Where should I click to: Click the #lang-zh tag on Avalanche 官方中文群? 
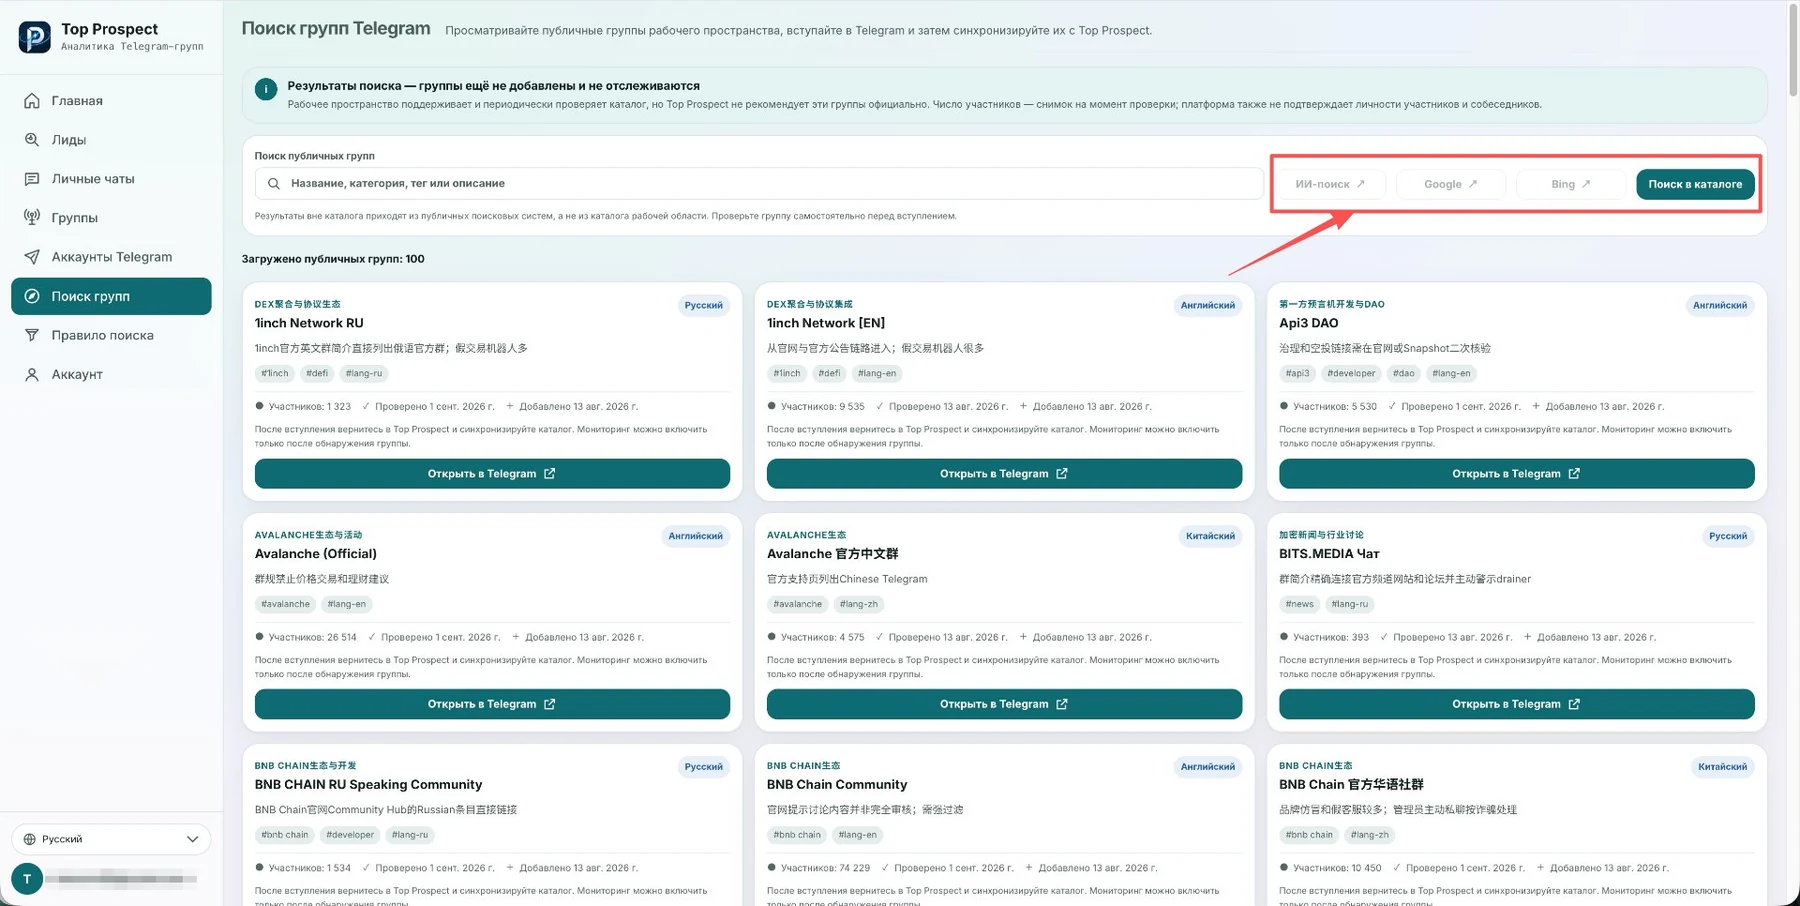click(x=858, y=605)
